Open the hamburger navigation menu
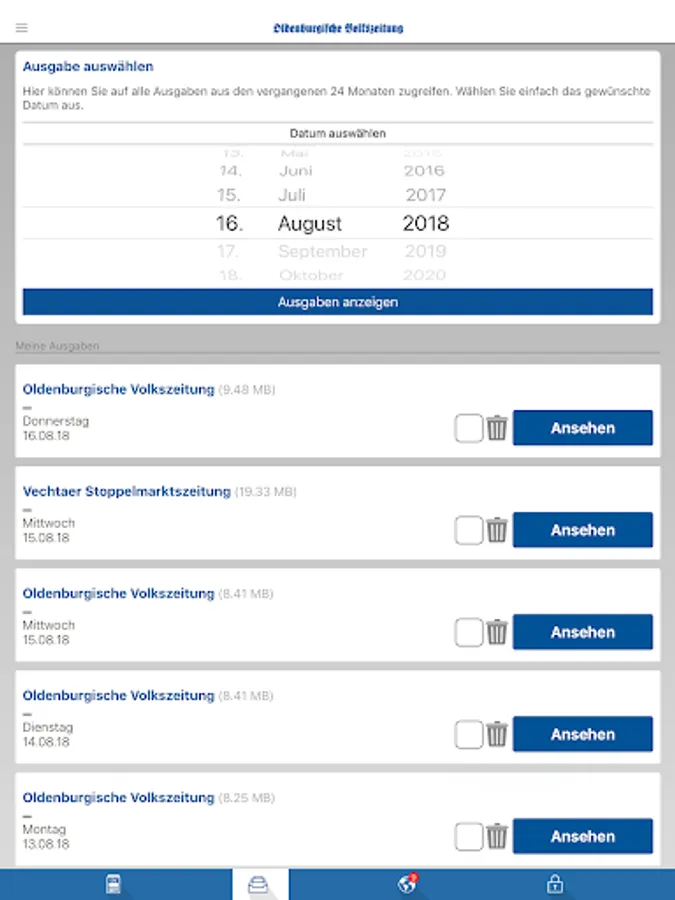The image size is (675, 900). tap(21, 27)
